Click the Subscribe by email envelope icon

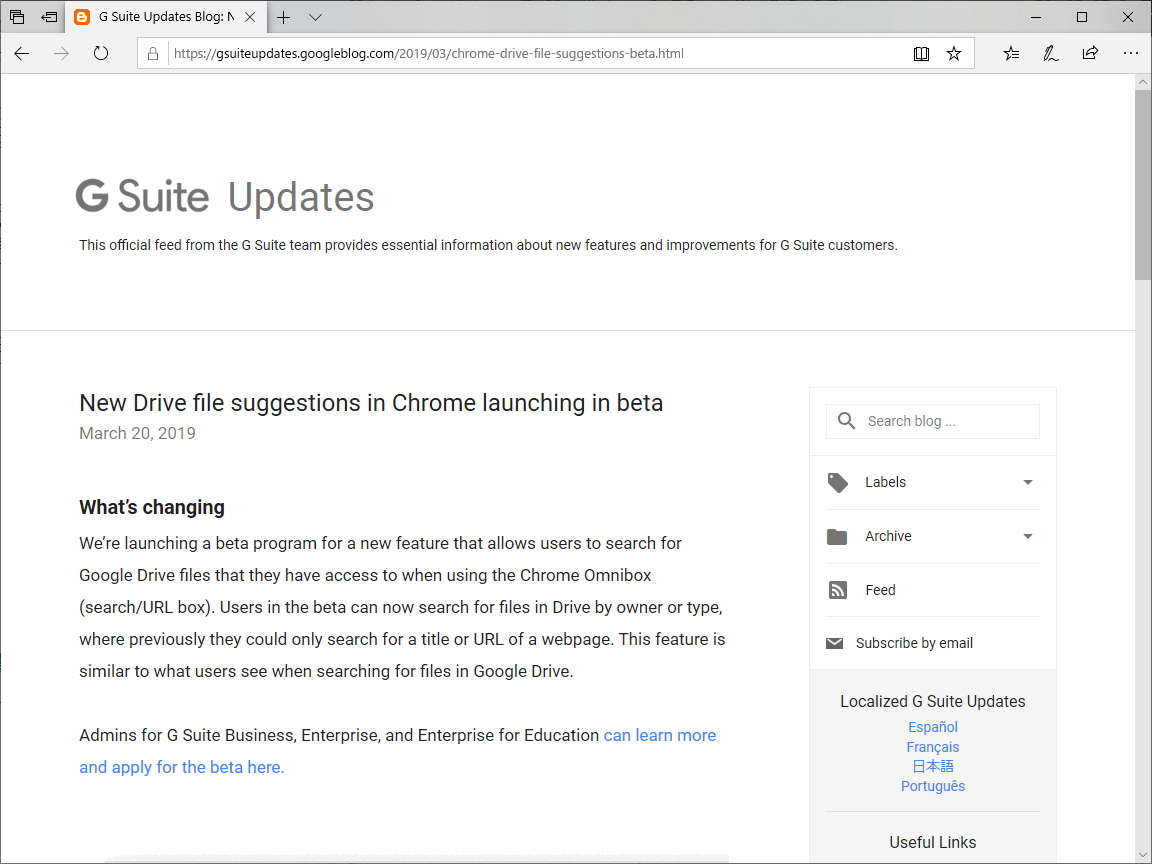click(835, 642)
